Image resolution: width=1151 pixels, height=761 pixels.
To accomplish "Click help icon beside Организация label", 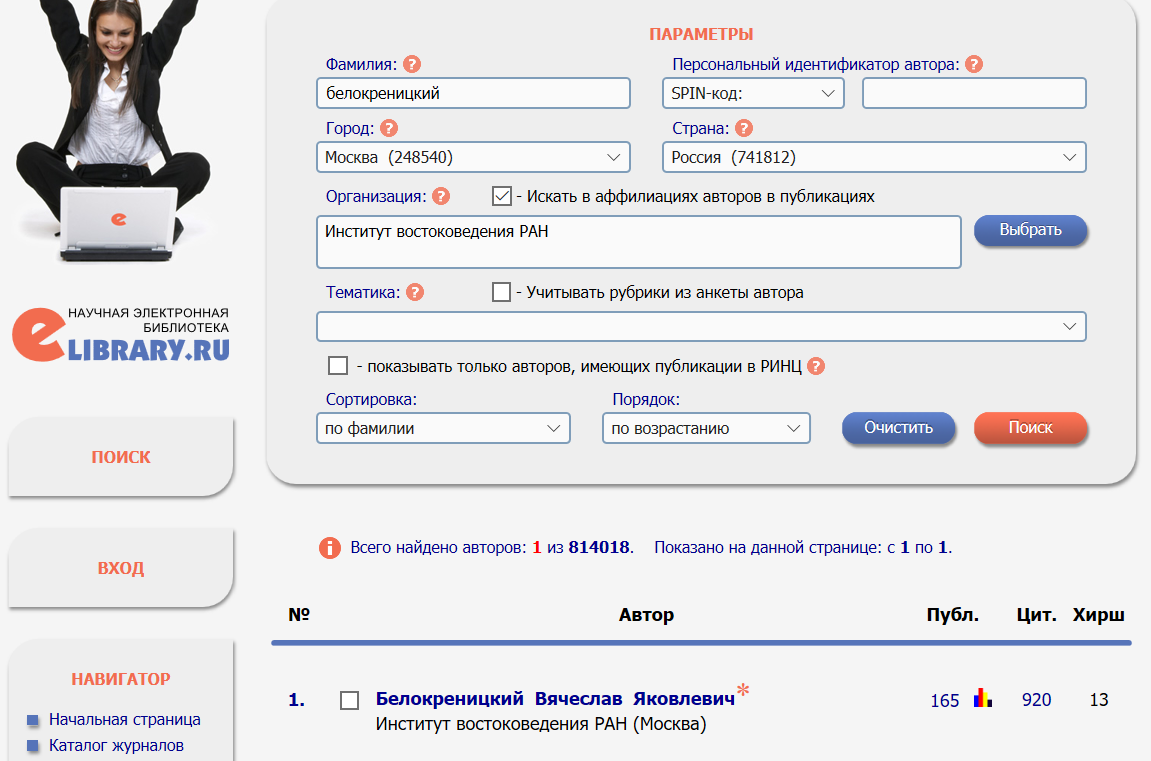I will [x=440, y=196].
